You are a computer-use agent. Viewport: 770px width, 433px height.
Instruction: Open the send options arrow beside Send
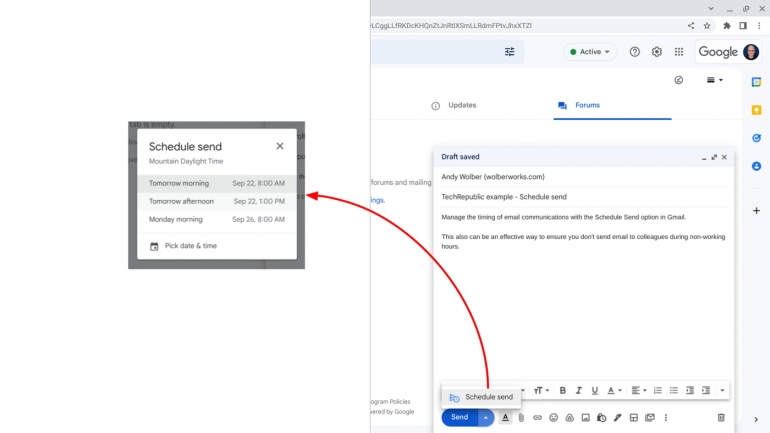click(x=486, y=417)
